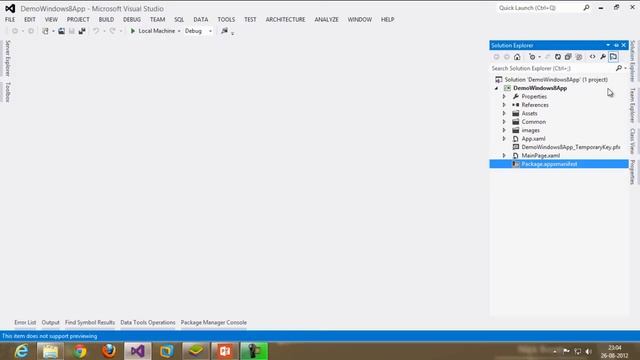This screenshot has height=360, width=640.
Task: Collapse the DemoWindows8App project node
Action: coord(496,88)
